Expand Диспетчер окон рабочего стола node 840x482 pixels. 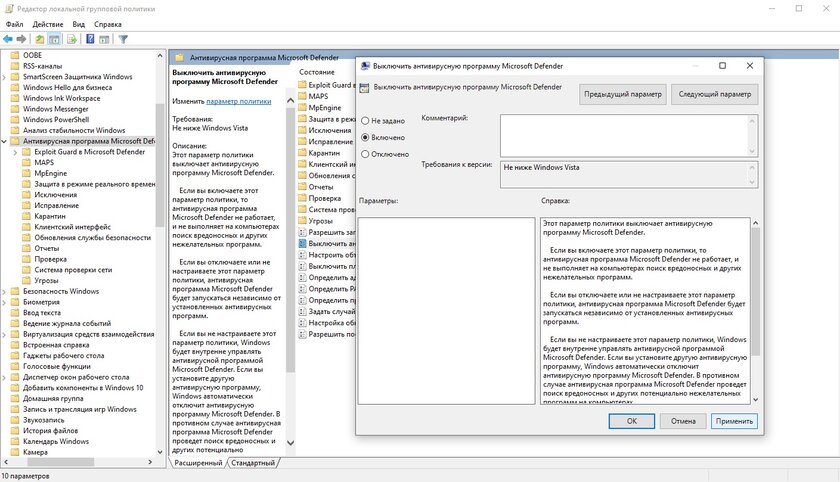[4, 377]
